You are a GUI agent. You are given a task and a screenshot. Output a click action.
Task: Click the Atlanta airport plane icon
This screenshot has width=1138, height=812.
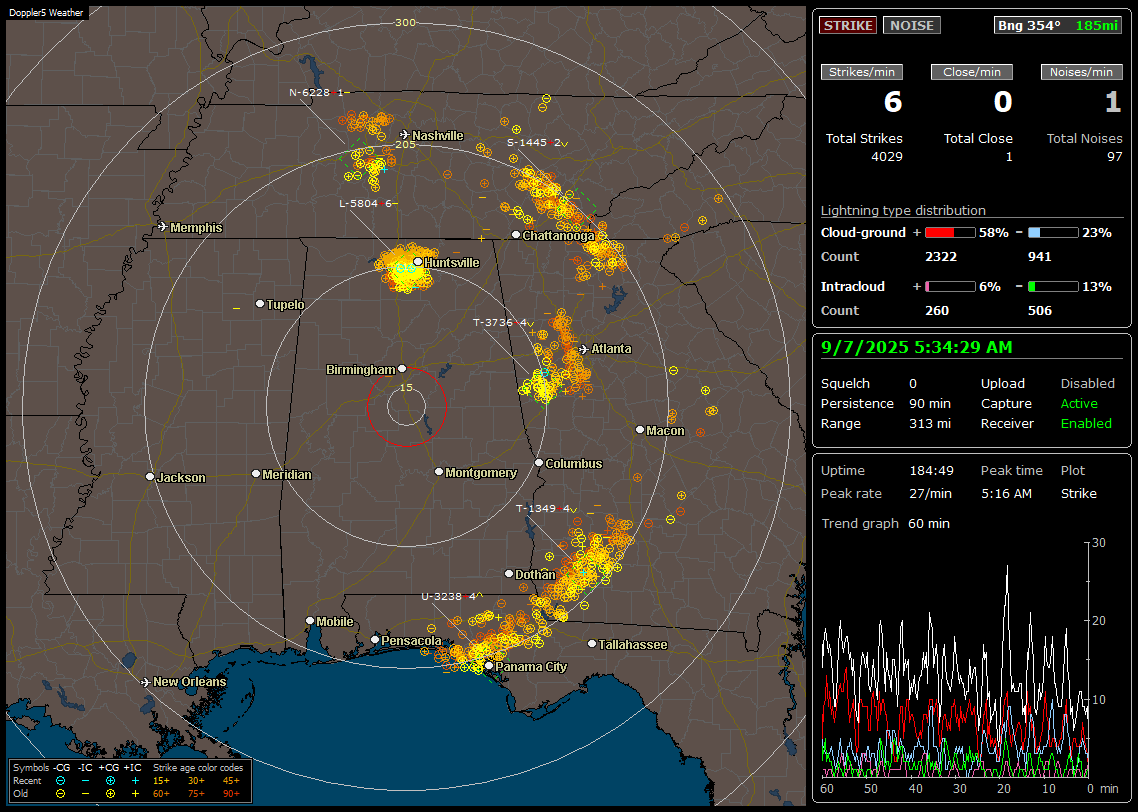pyautogui.click(x=584, y=349)
